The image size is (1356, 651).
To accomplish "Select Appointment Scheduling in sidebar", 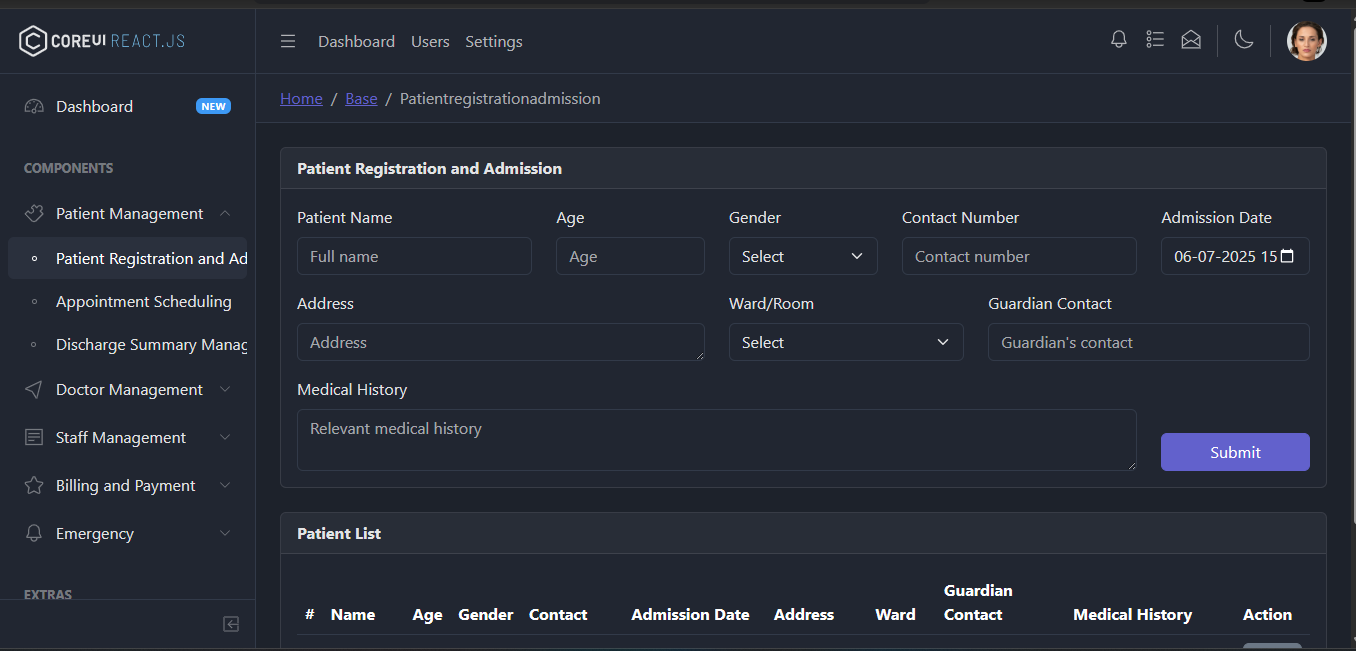I will pyautogui.click(x=143, y=302).
